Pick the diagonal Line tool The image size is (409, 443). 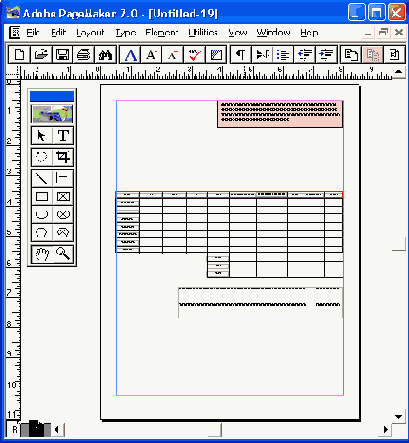pos(42,178)
